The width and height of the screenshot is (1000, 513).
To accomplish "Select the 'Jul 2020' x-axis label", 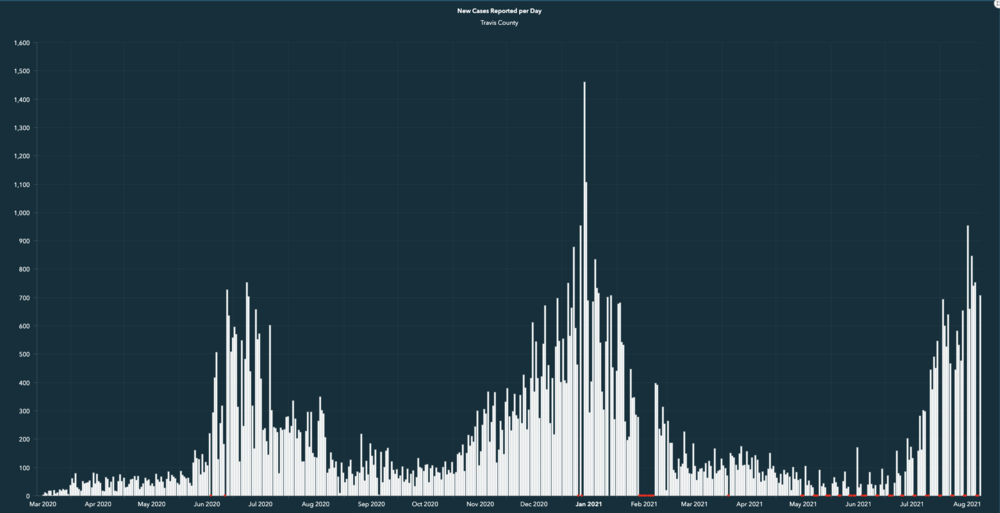I will click(260, 505).
